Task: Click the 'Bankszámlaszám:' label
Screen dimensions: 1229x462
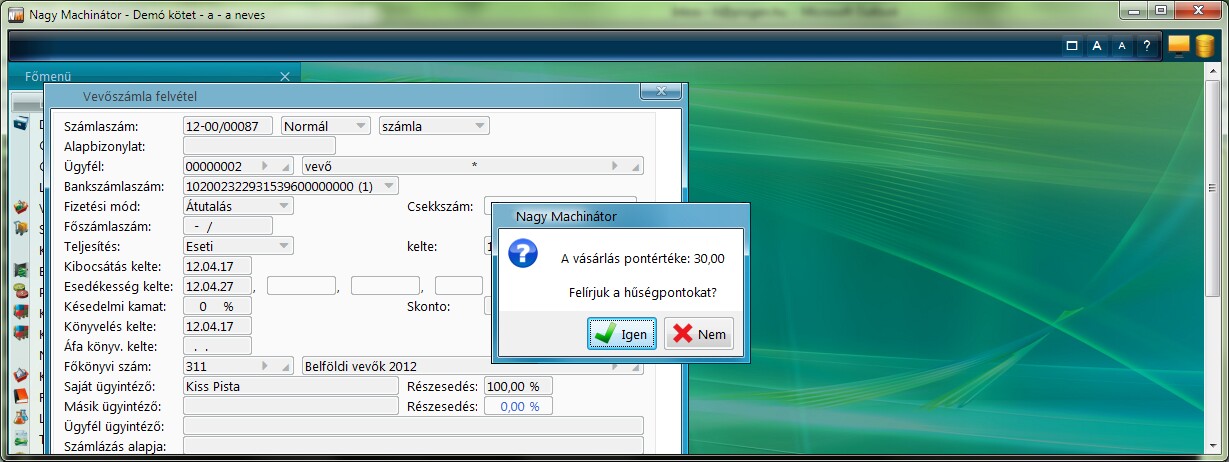Action: 113,186
